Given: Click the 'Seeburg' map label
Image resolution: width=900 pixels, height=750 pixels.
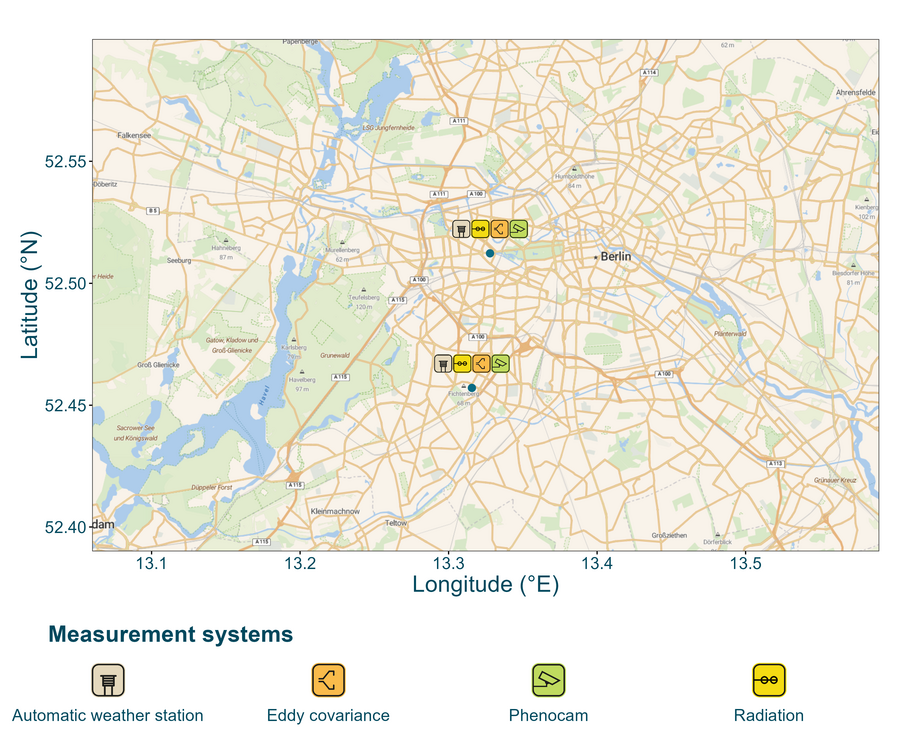Looking at the screenshot, I should tap(179, 261).
